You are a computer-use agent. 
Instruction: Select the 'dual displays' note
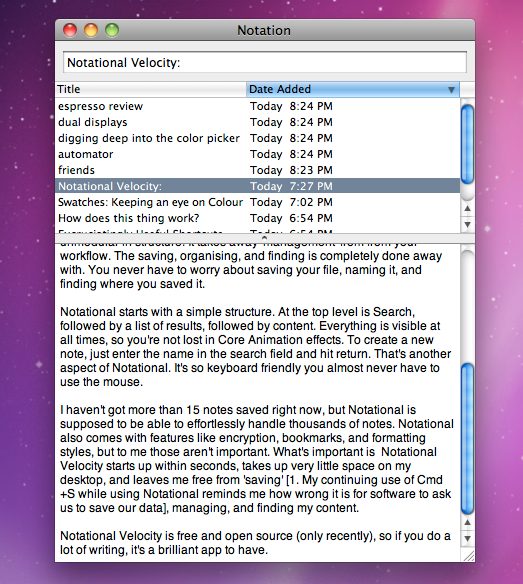point(257,122)
